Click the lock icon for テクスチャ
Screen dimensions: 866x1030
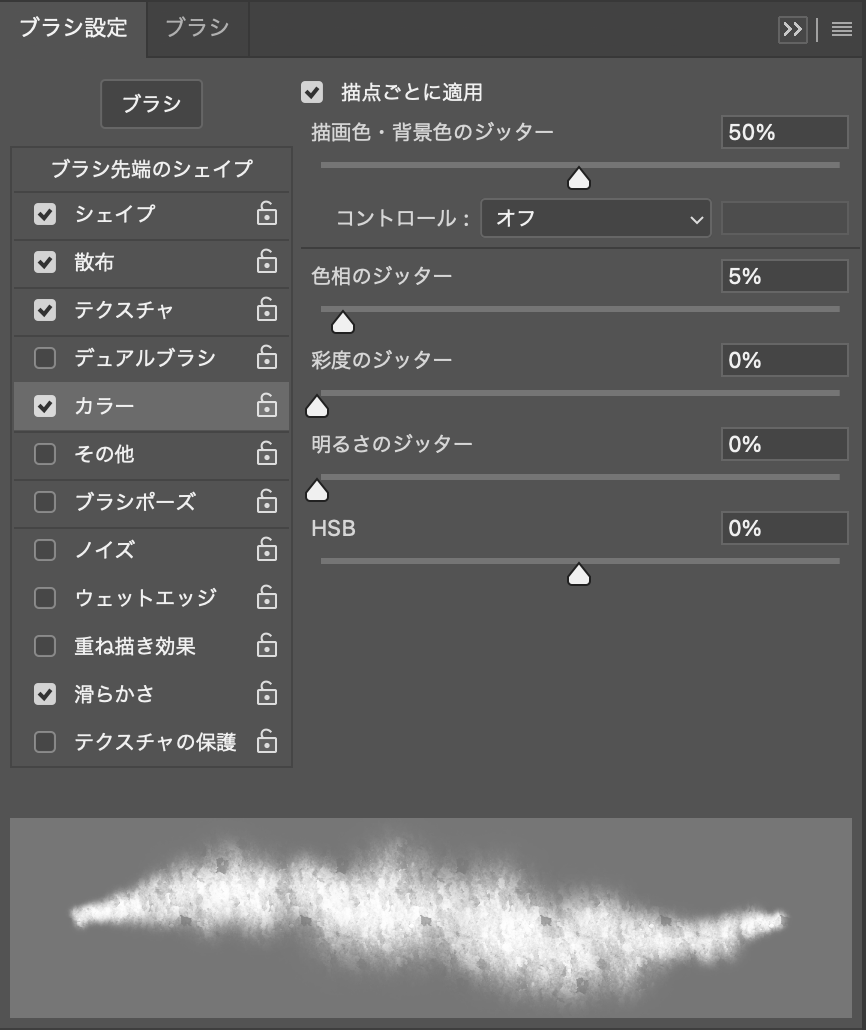click(x=266, y=310)
